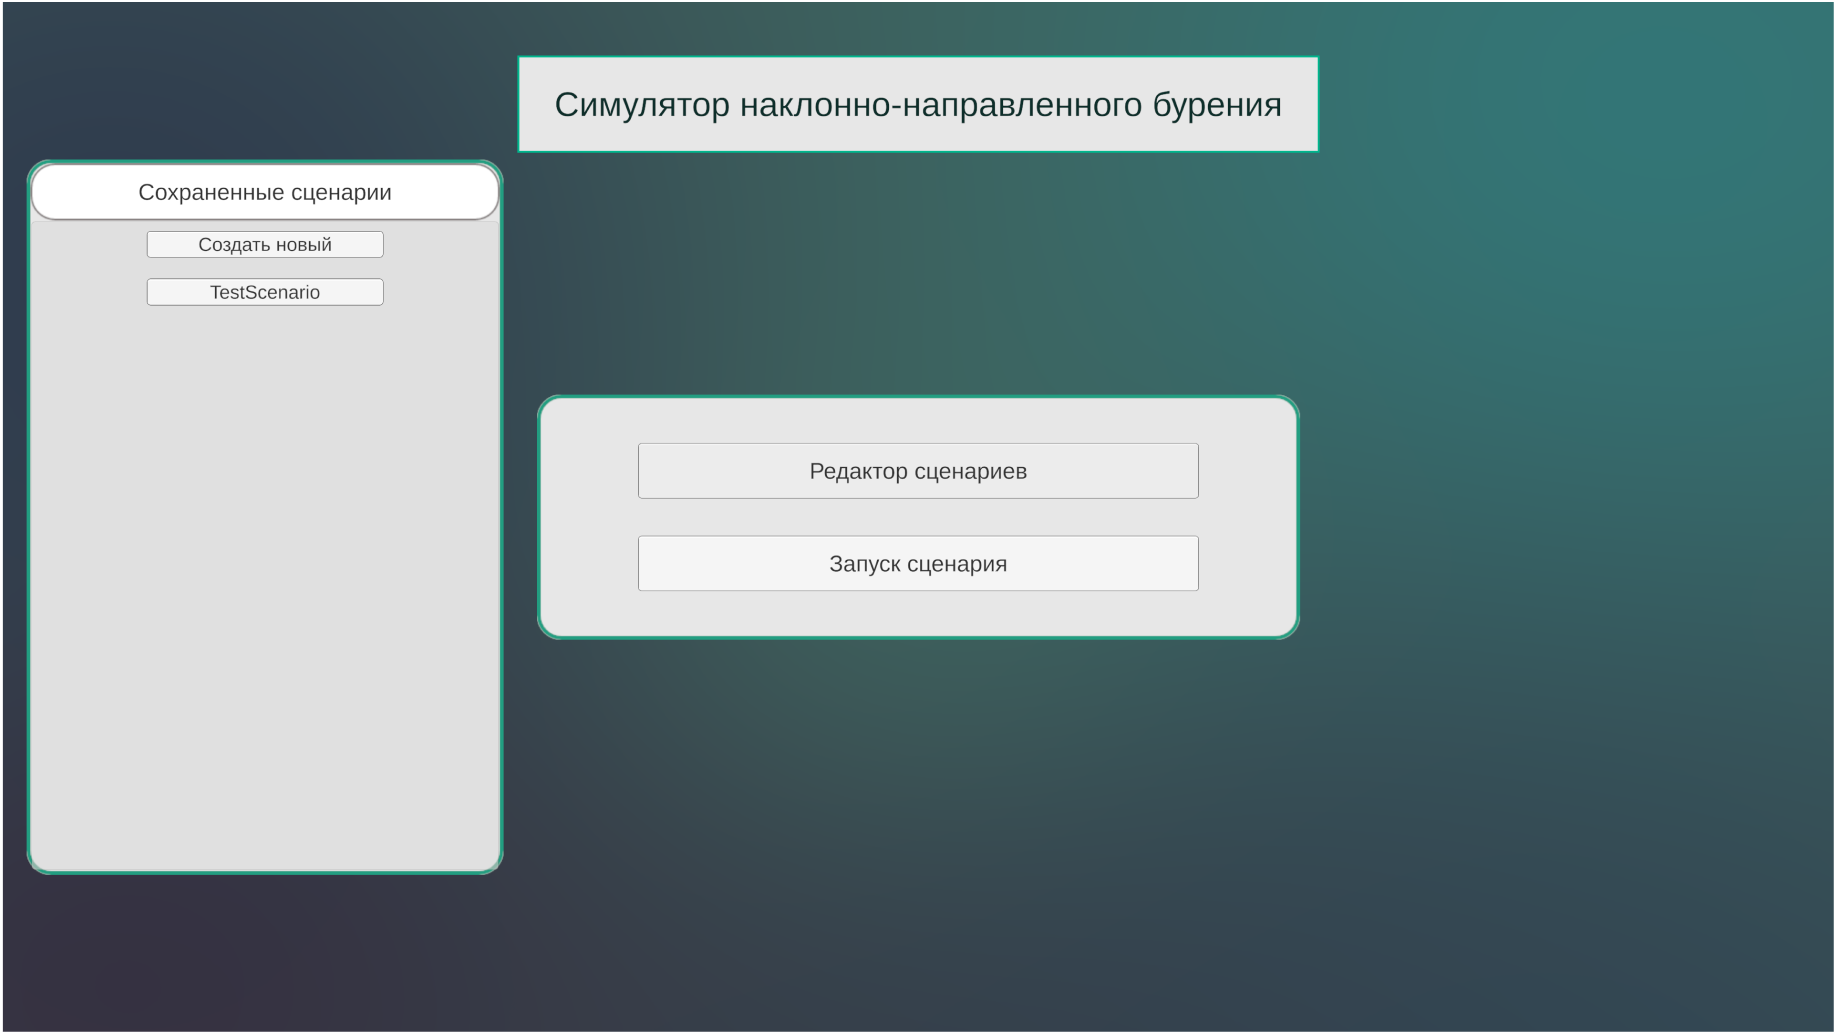
Task: Start the simulation via "Запуск сценария"
Action: (x=917, y=564)
